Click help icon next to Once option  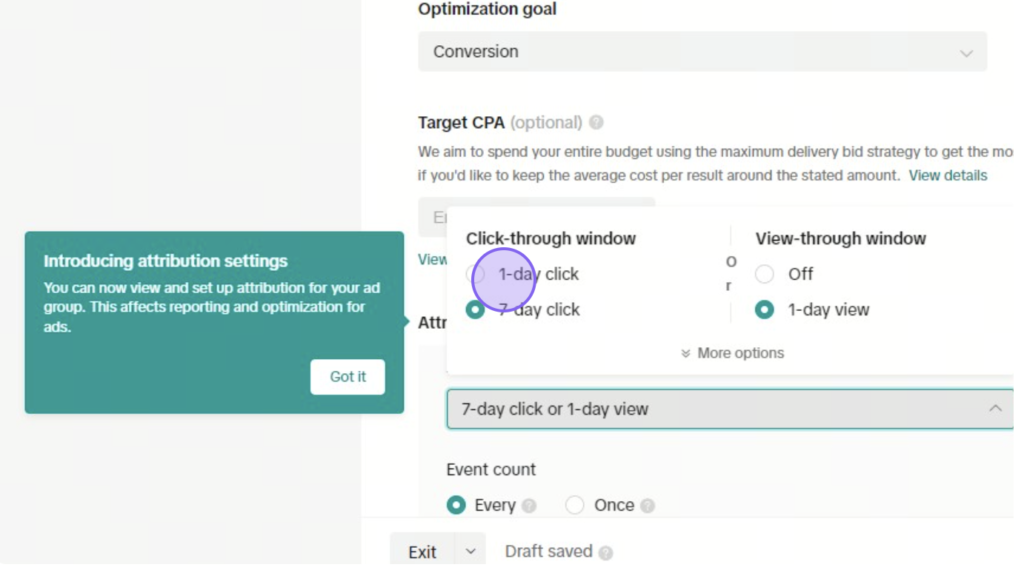(x=647, y=506)
